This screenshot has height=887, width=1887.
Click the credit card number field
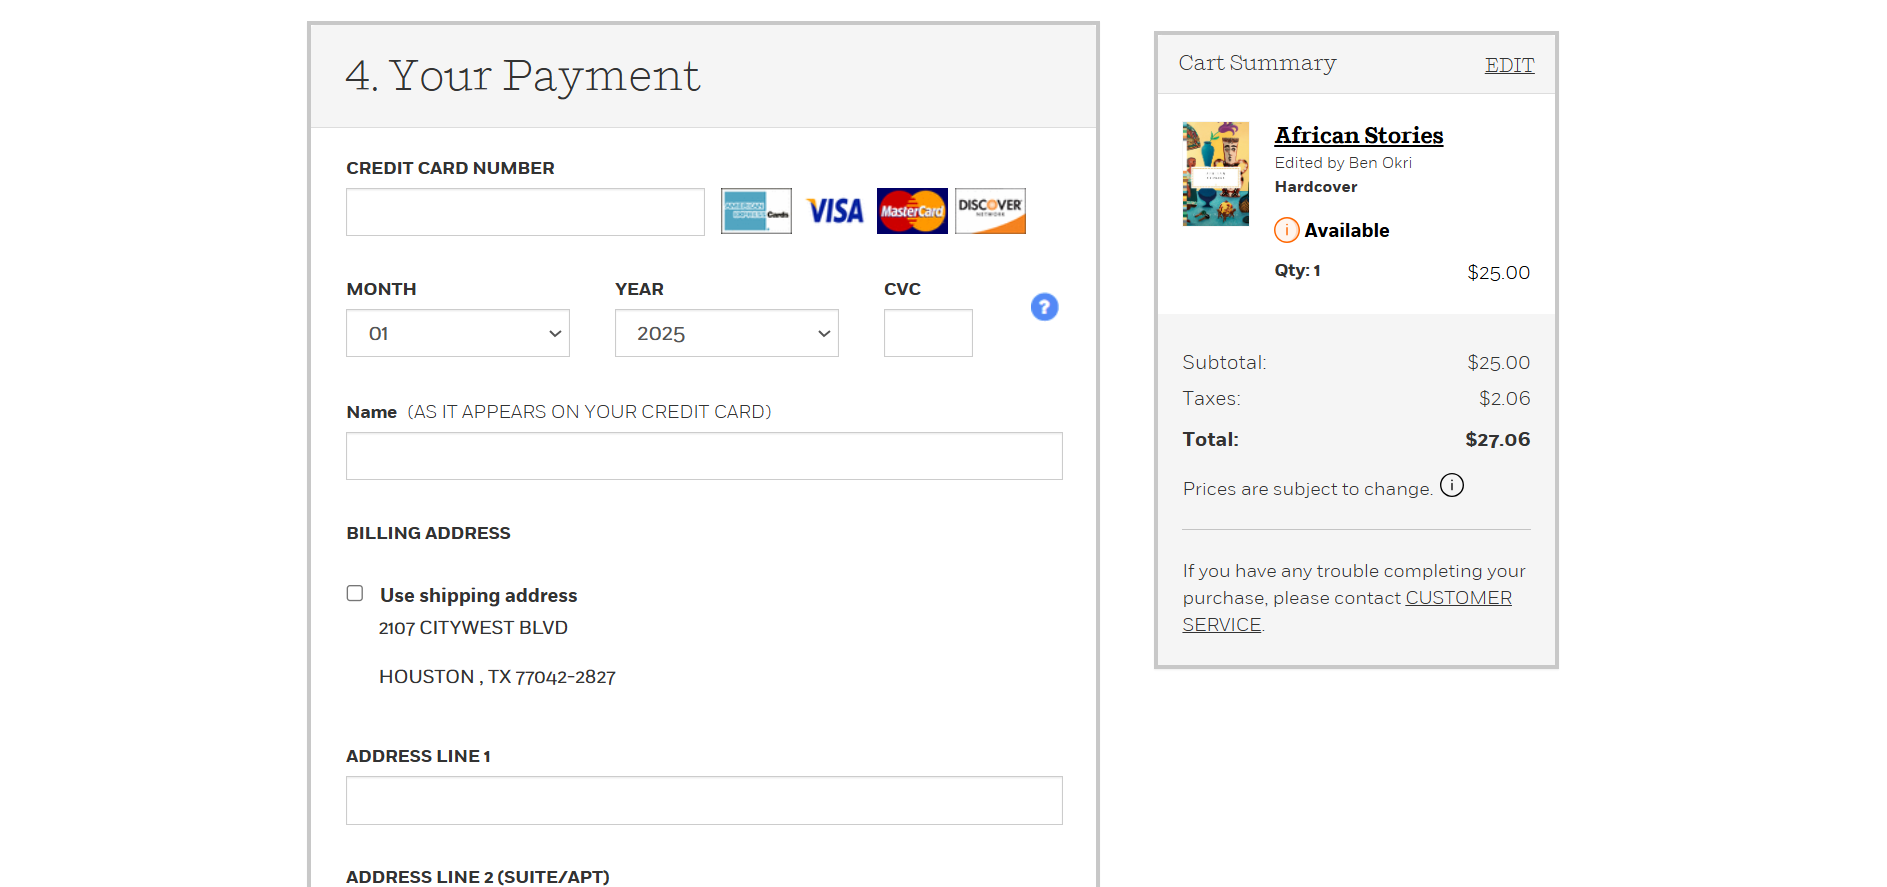point(524,211)
